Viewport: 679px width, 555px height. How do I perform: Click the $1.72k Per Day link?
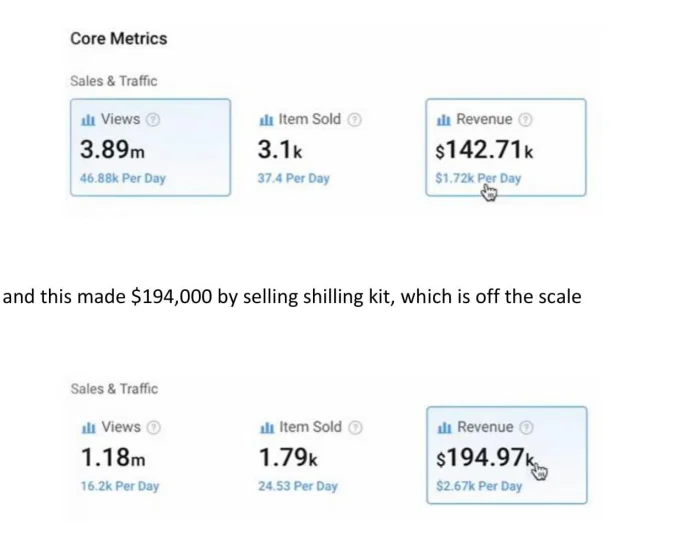[x=478, y=178]
